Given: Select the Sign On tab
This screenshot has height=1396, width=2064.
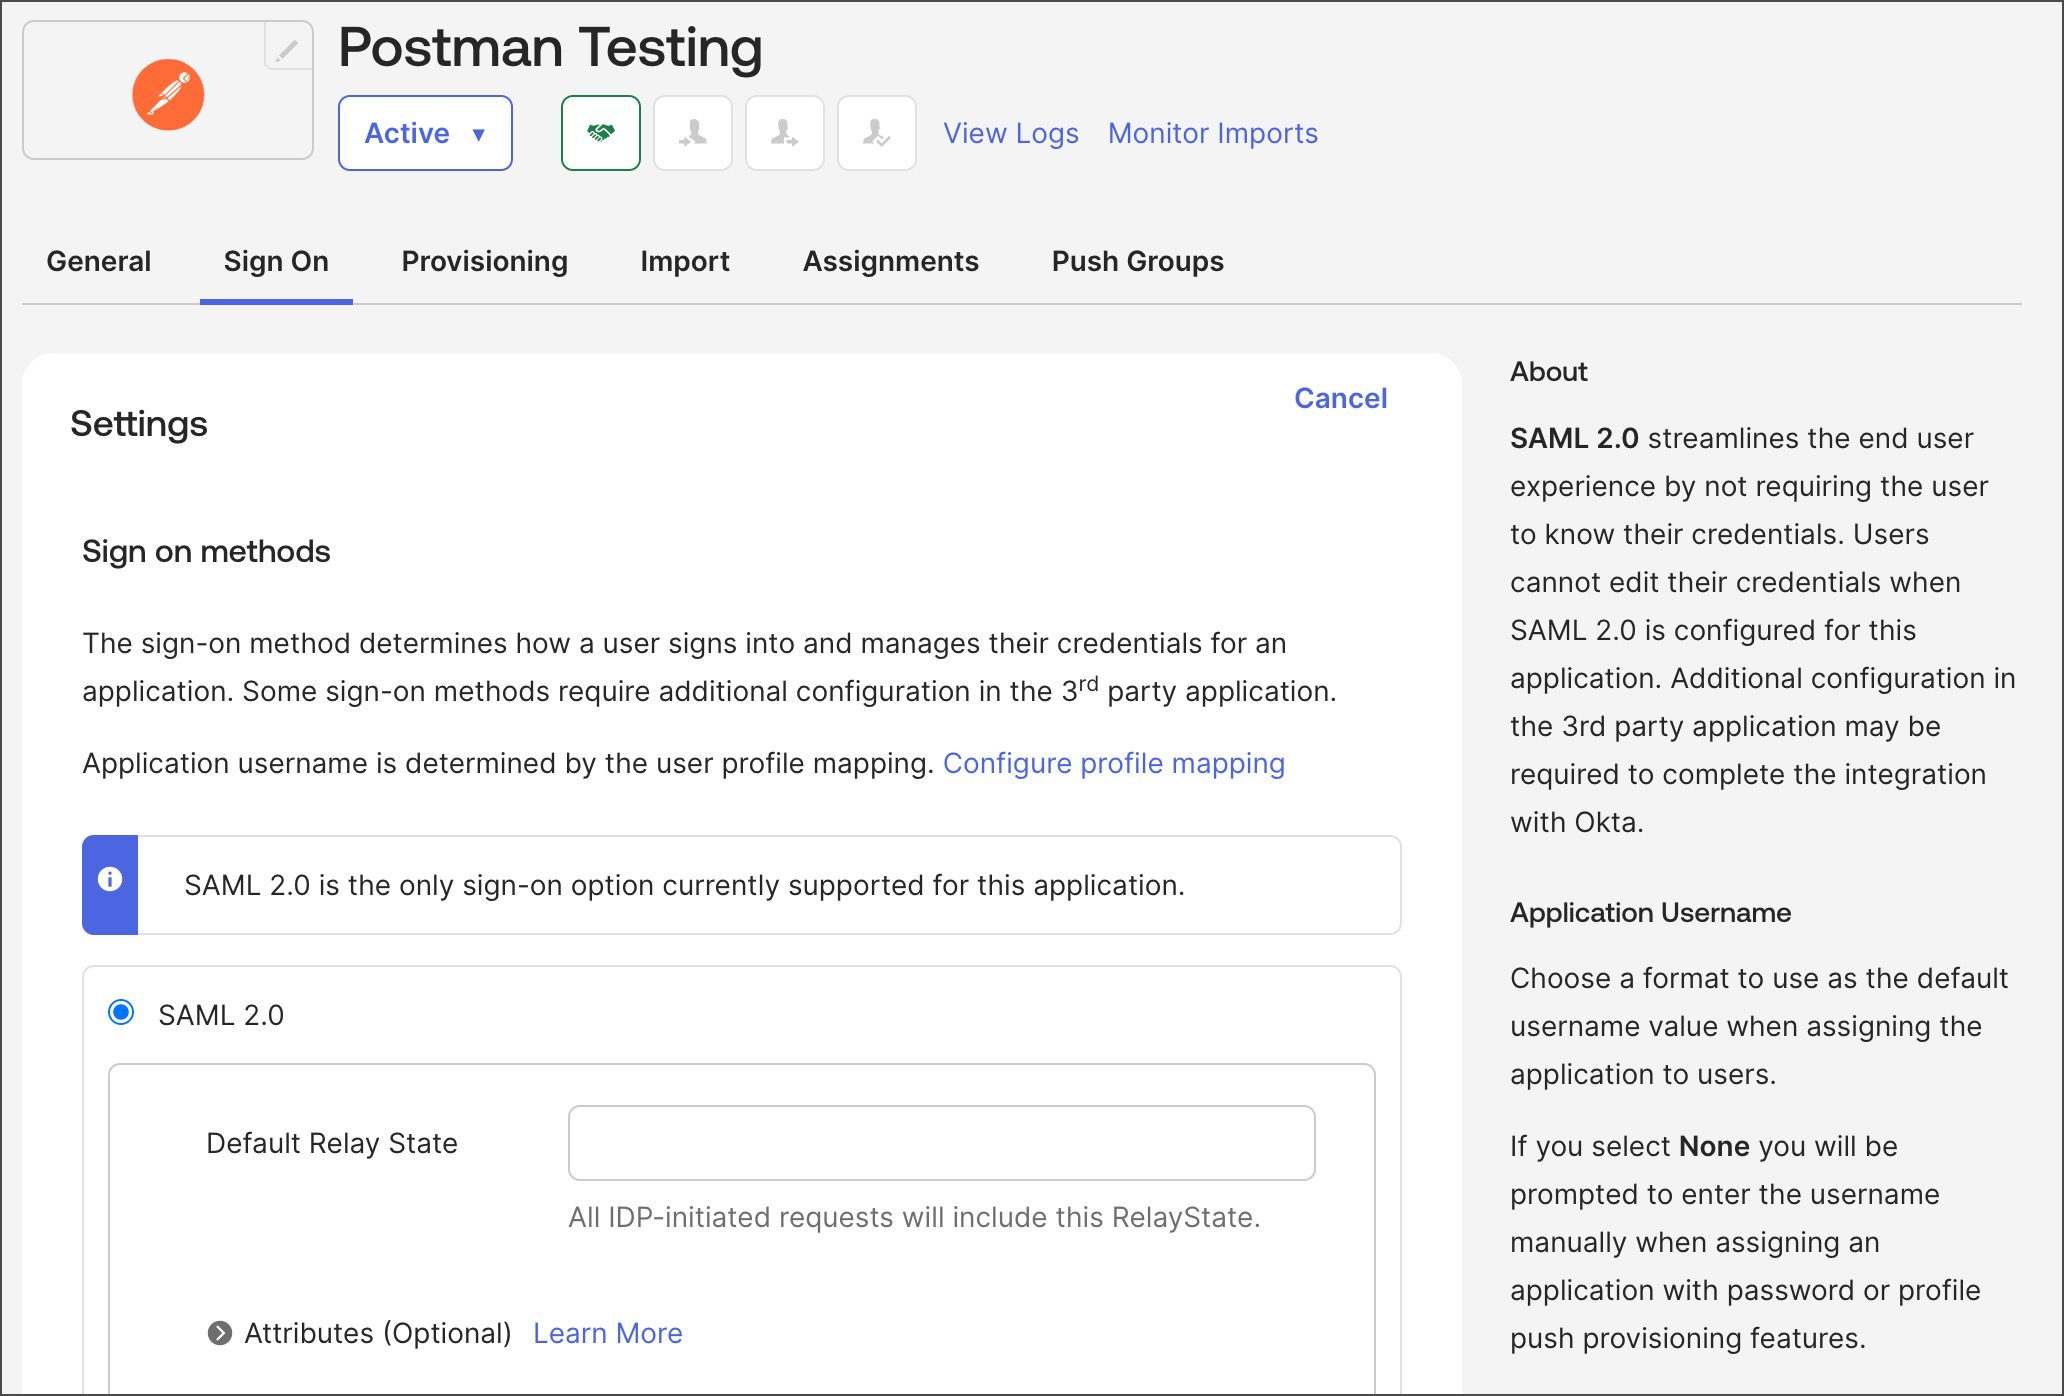Looking at the screenshot, I should pos(276,261).
